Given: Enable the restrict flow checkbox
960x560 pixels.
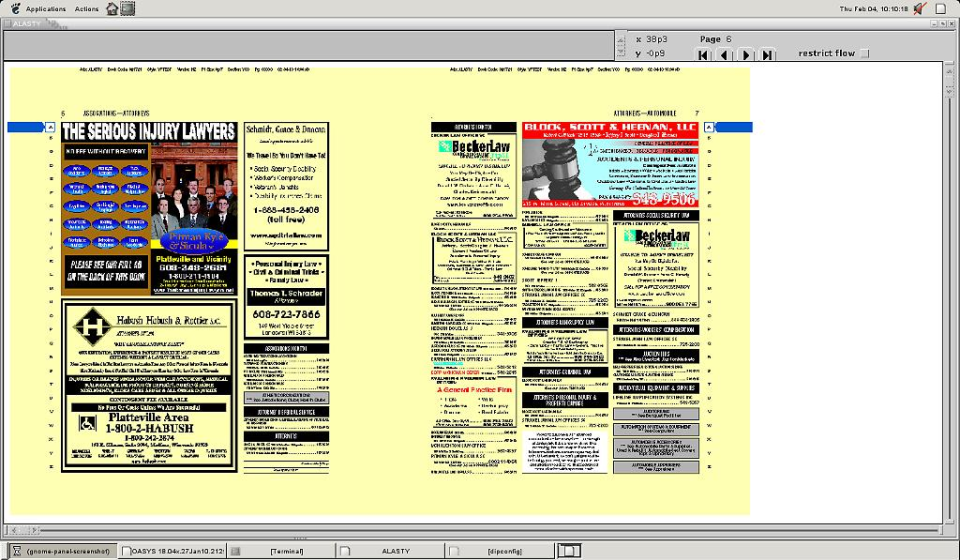Looking at the screenshot, I should (866, 54).
